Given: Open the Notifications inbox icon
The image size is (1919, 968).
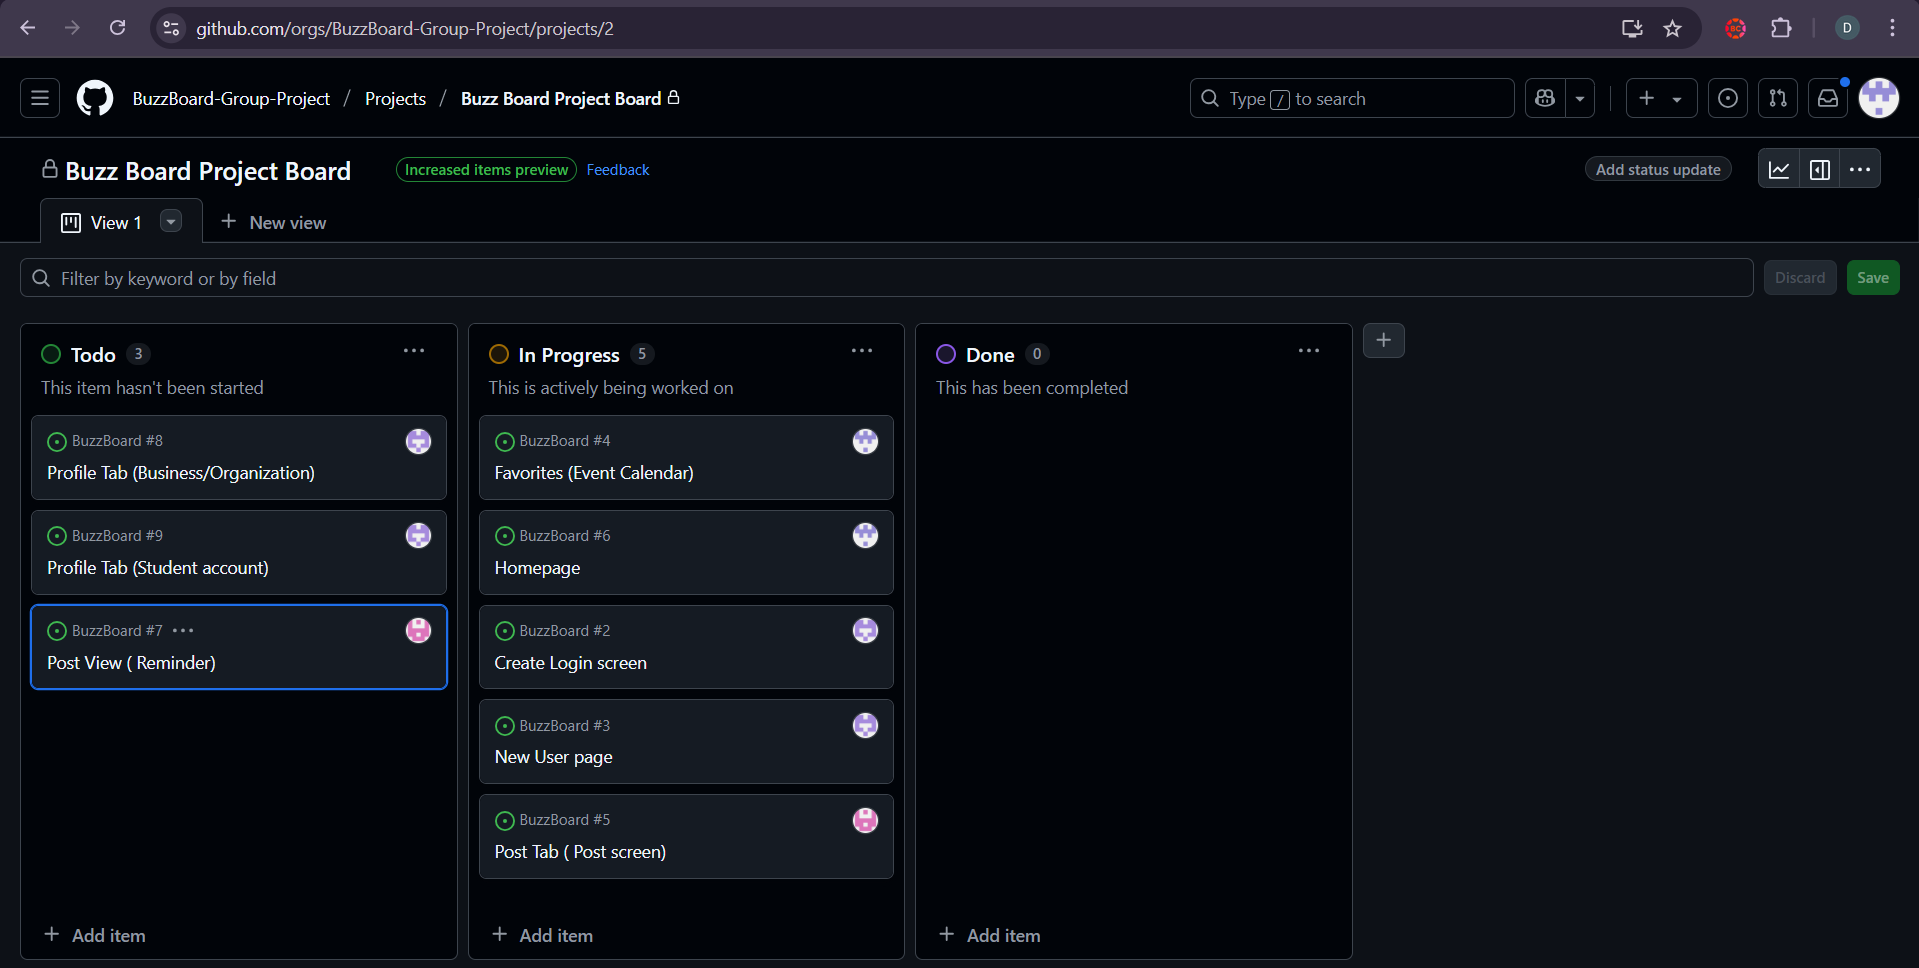Looking at the screenshot, I should click(1828, 98).
